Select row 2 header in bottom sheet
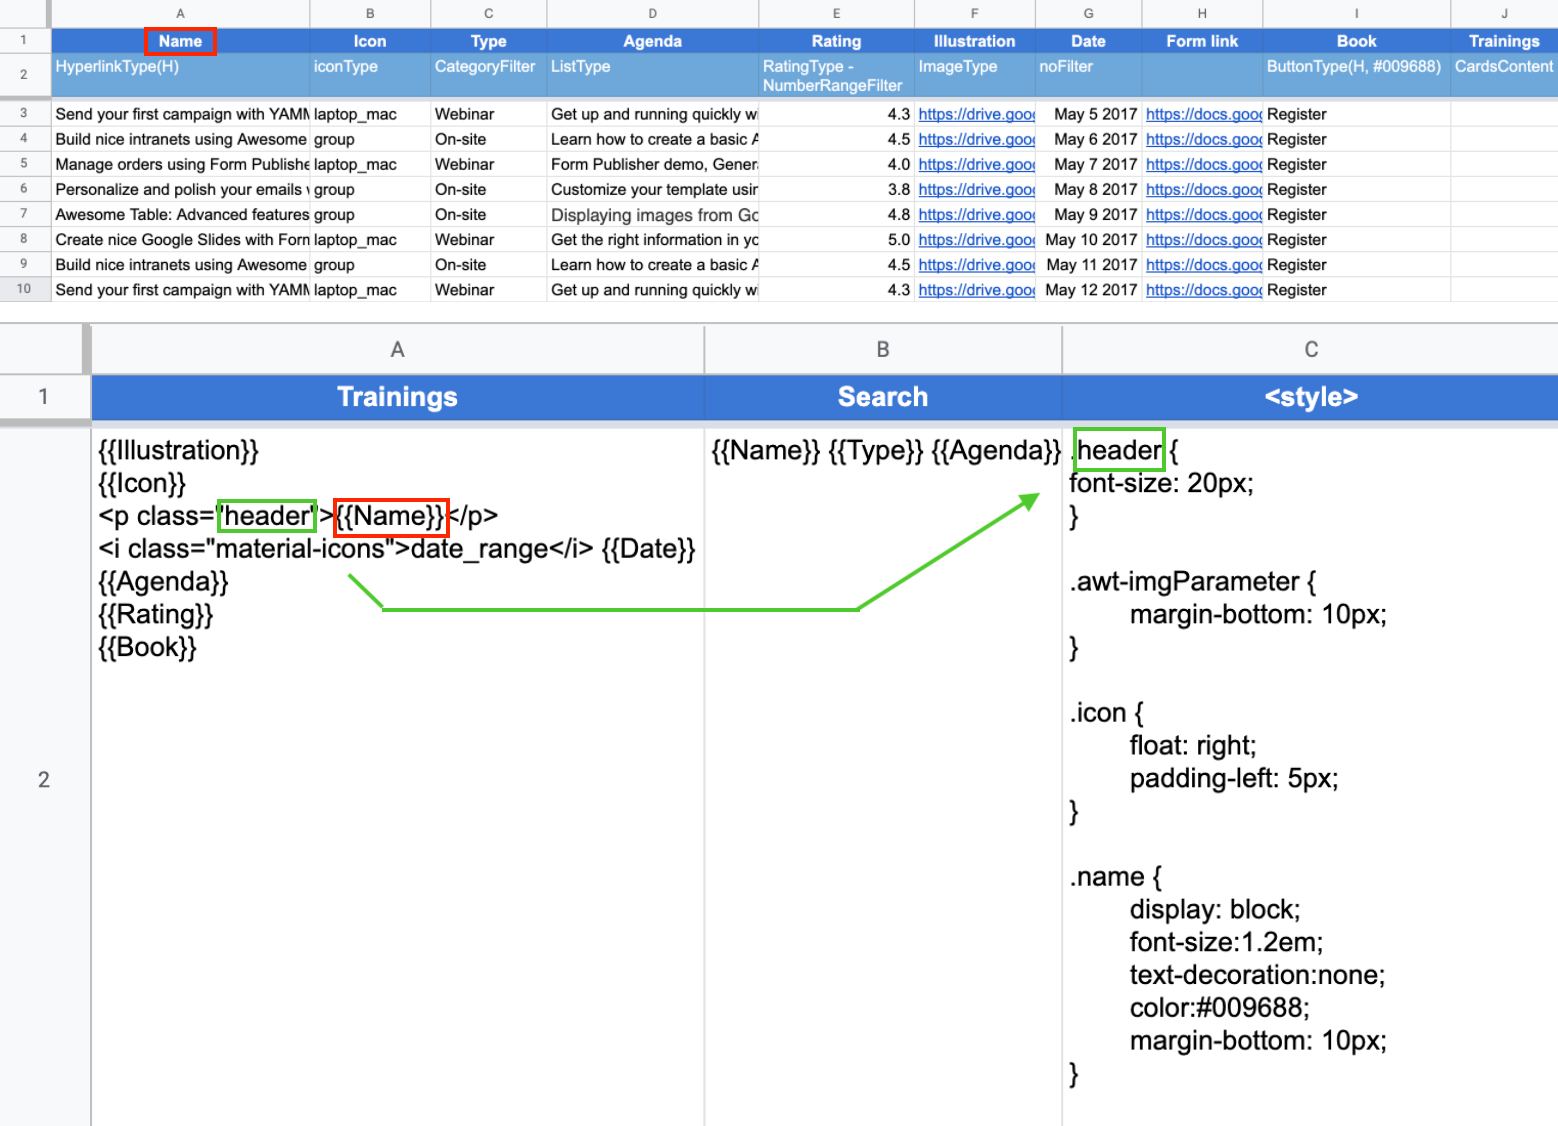The height and width of the screenshot is (1126, 1558). (44, 779)
